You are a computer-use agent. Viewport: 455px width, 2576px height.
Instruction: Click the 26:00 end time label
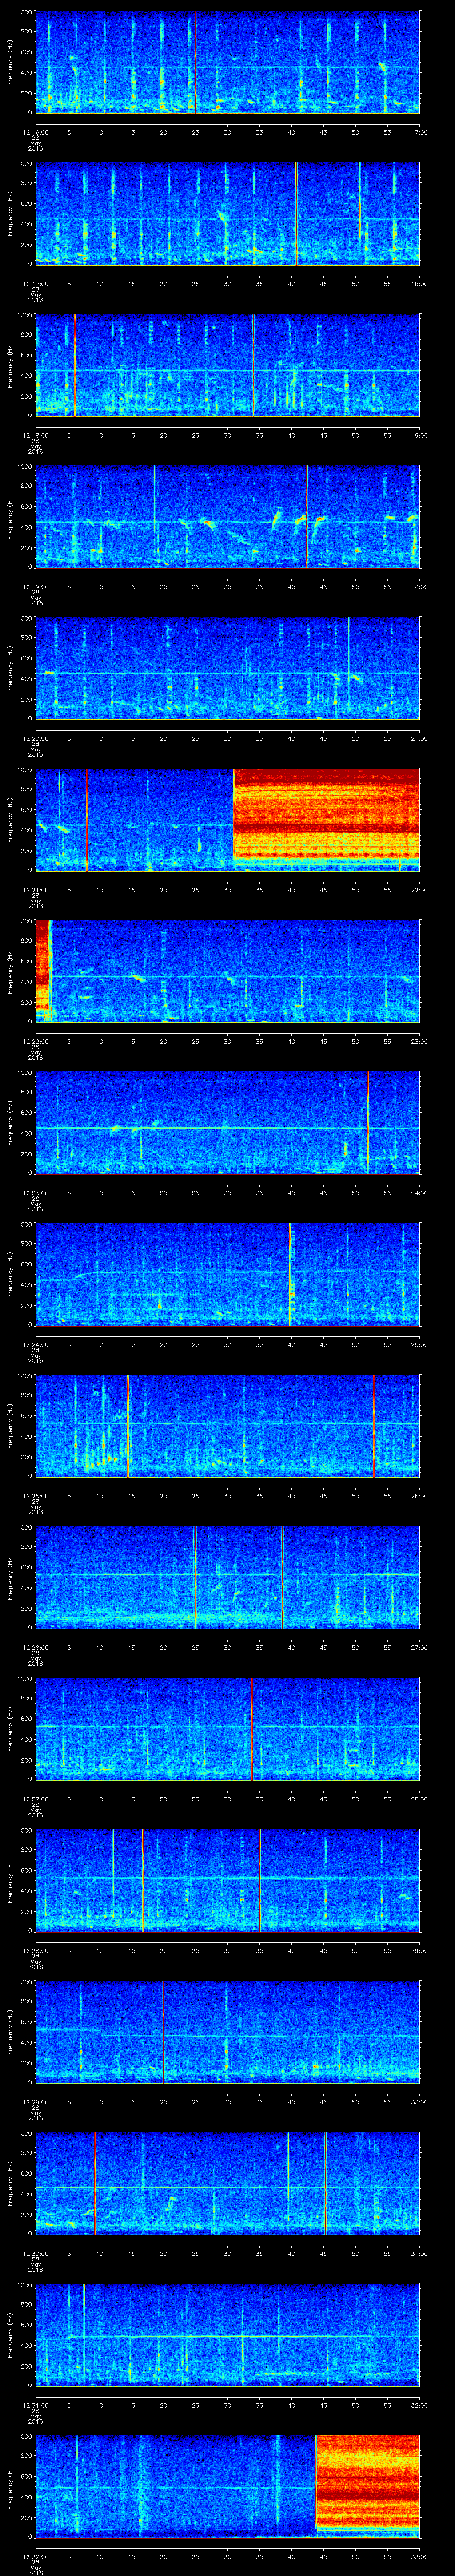tap(419, 1496)
